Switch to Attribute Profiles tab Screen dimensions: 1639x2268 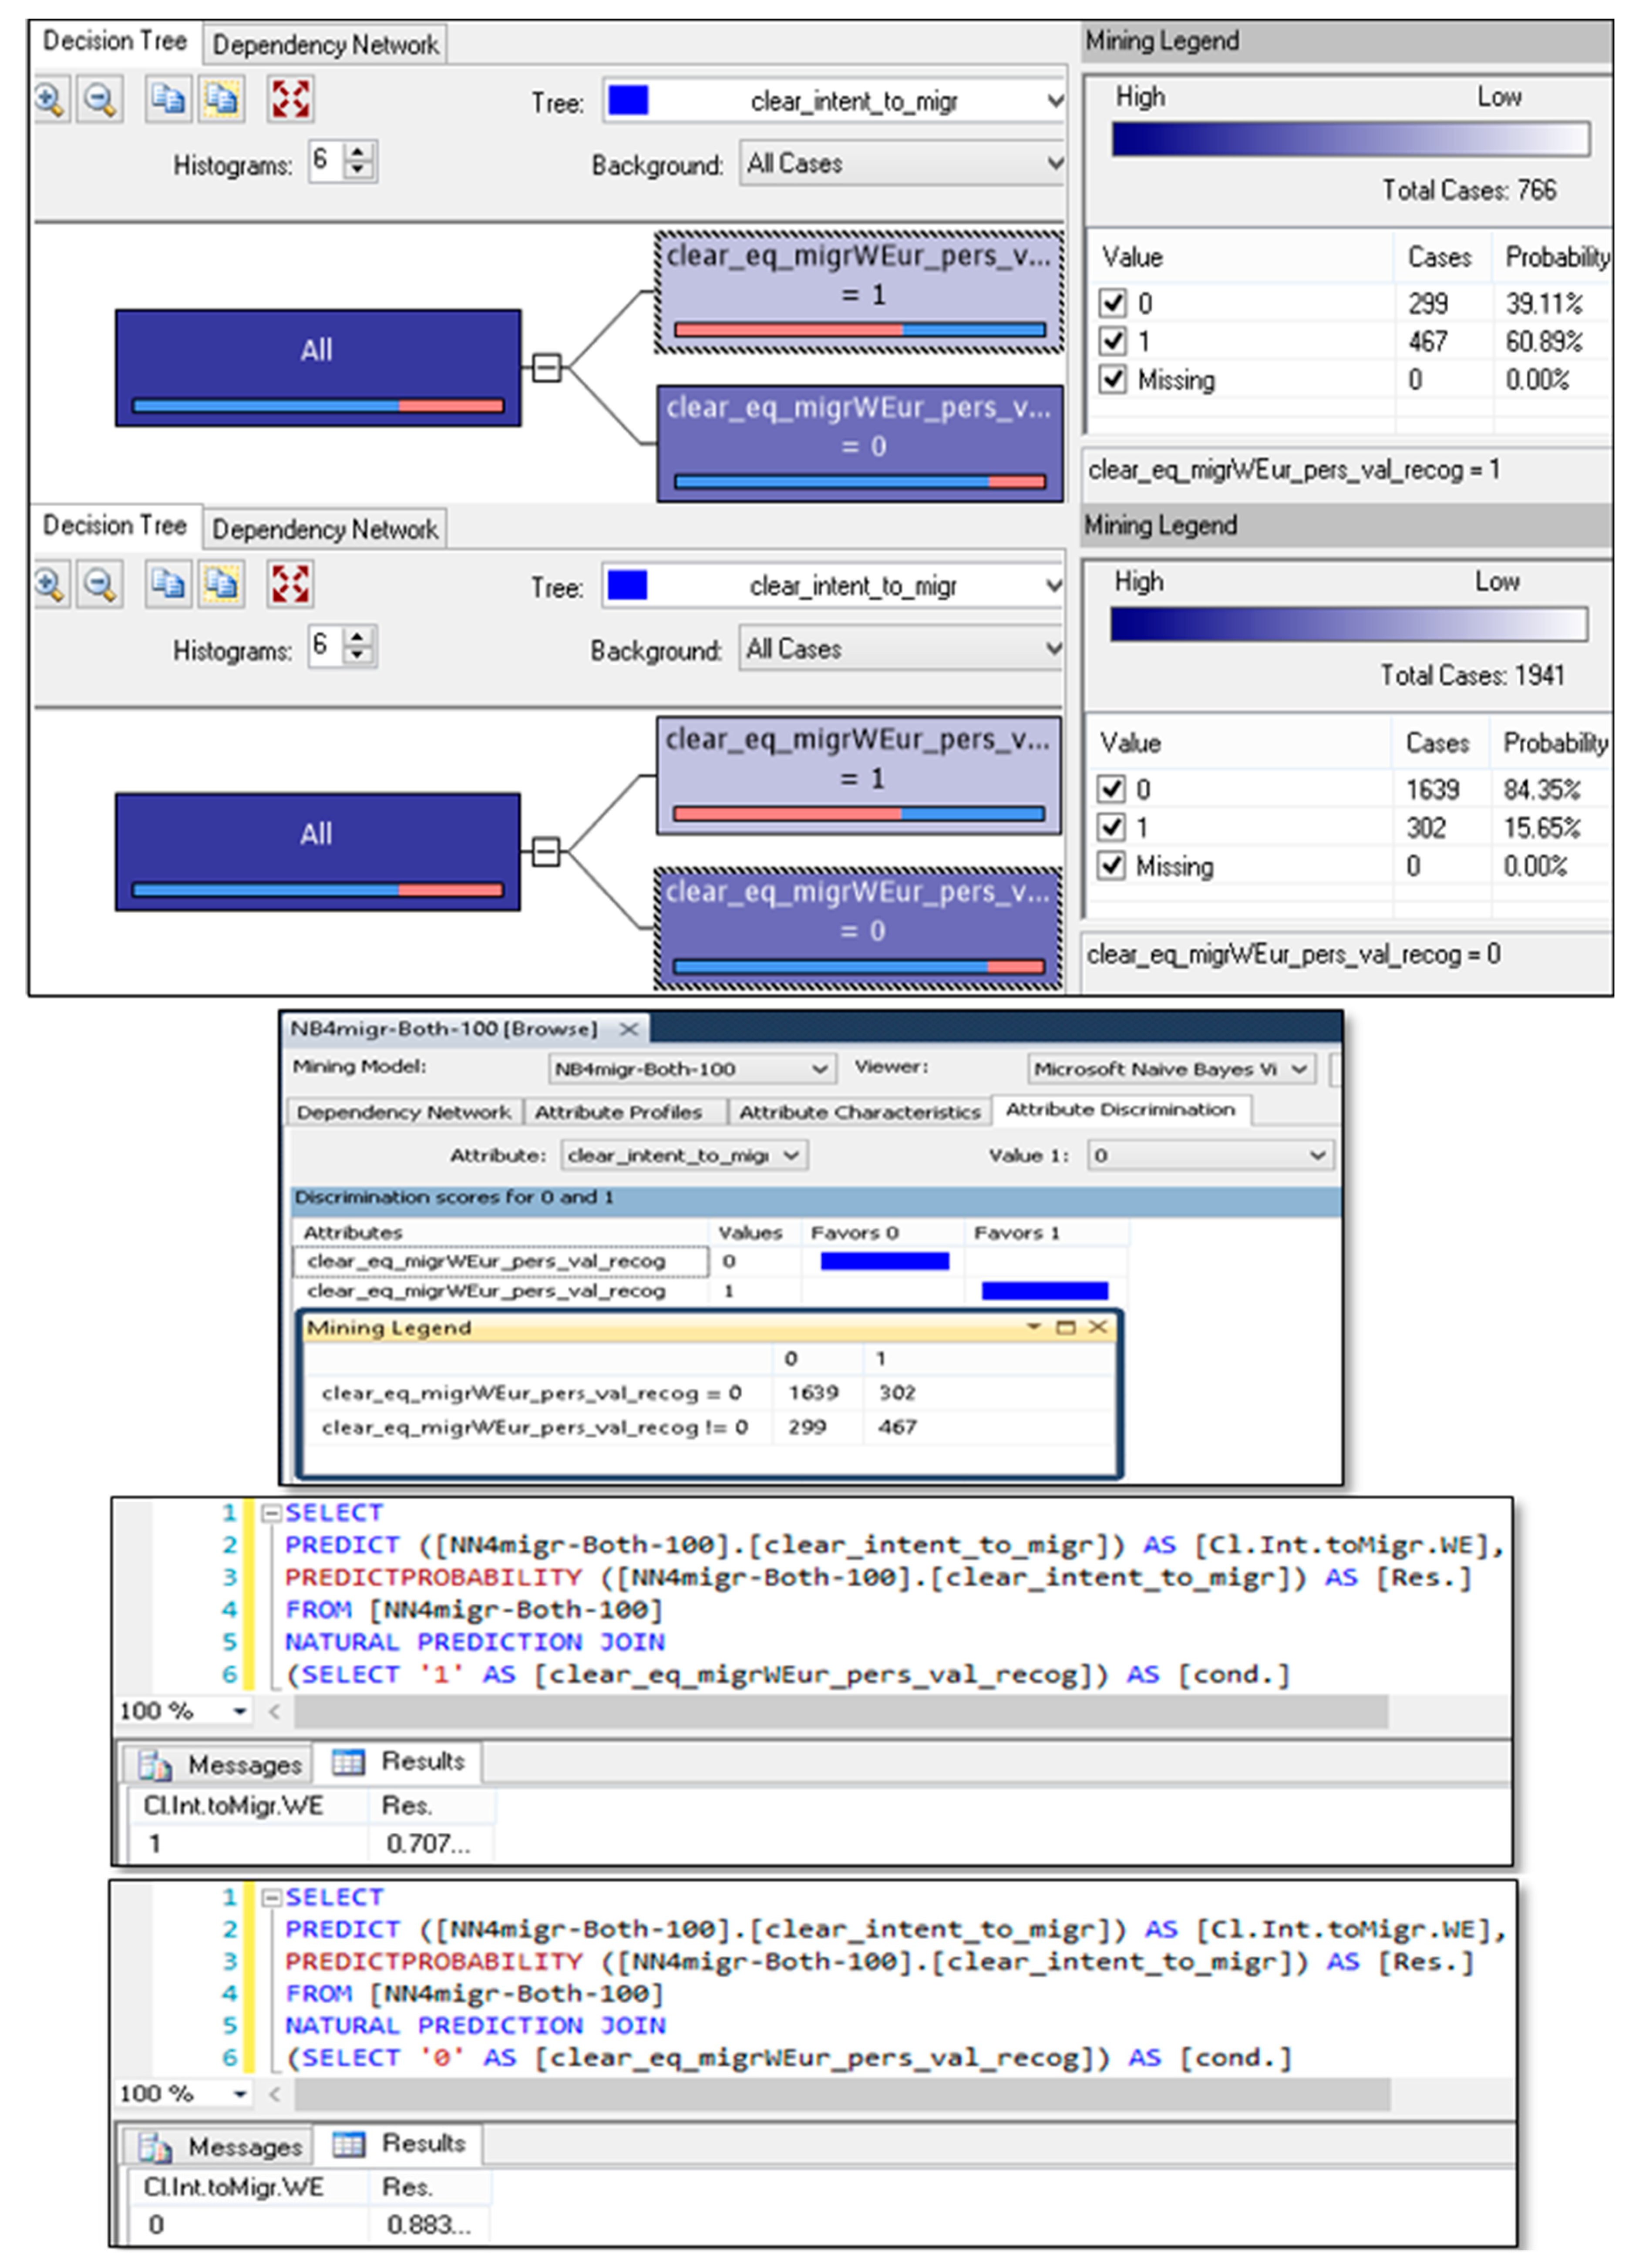coord(618,1112)
